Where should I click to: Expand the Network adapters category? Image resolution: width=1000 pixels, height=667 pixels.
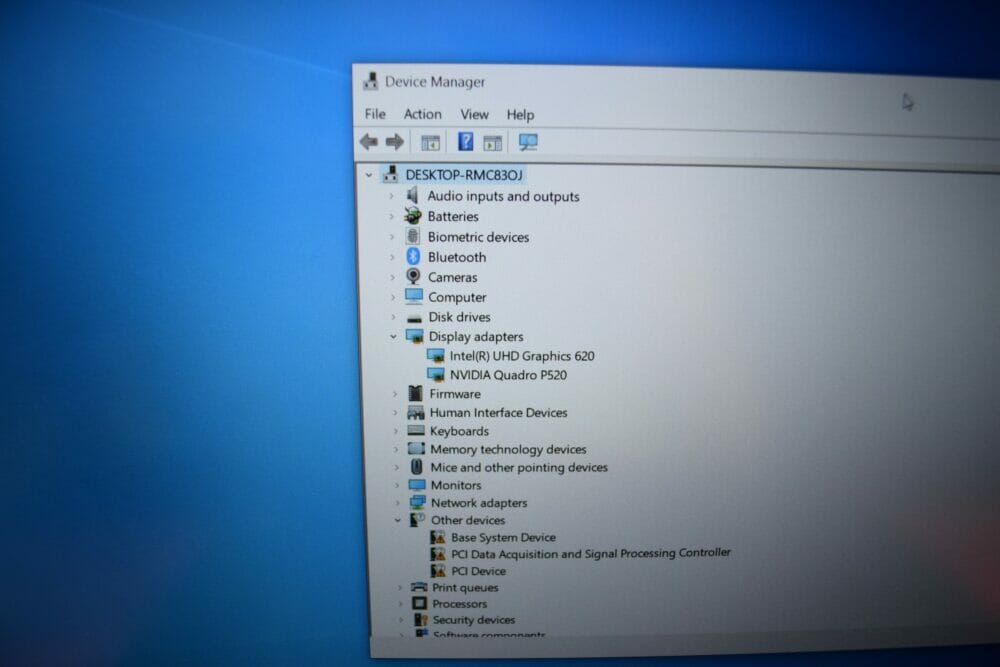pos(397,503)
